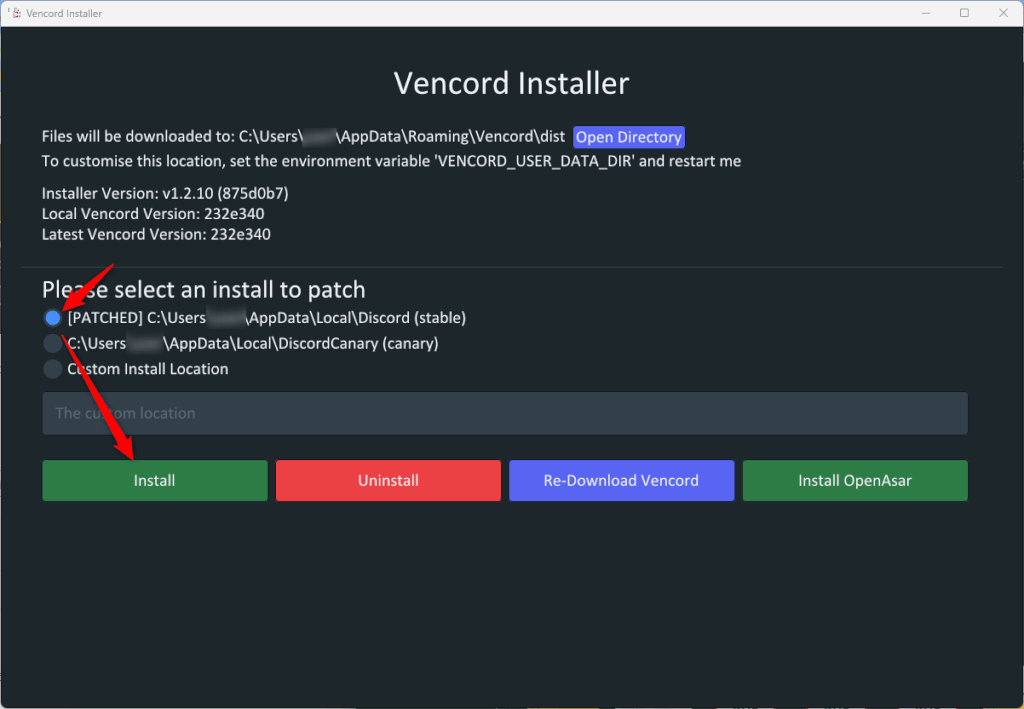This screenshot has width=1024, height=709.
Task: Minimize the Vencord Installer window
Action: (x=926, y=12)
